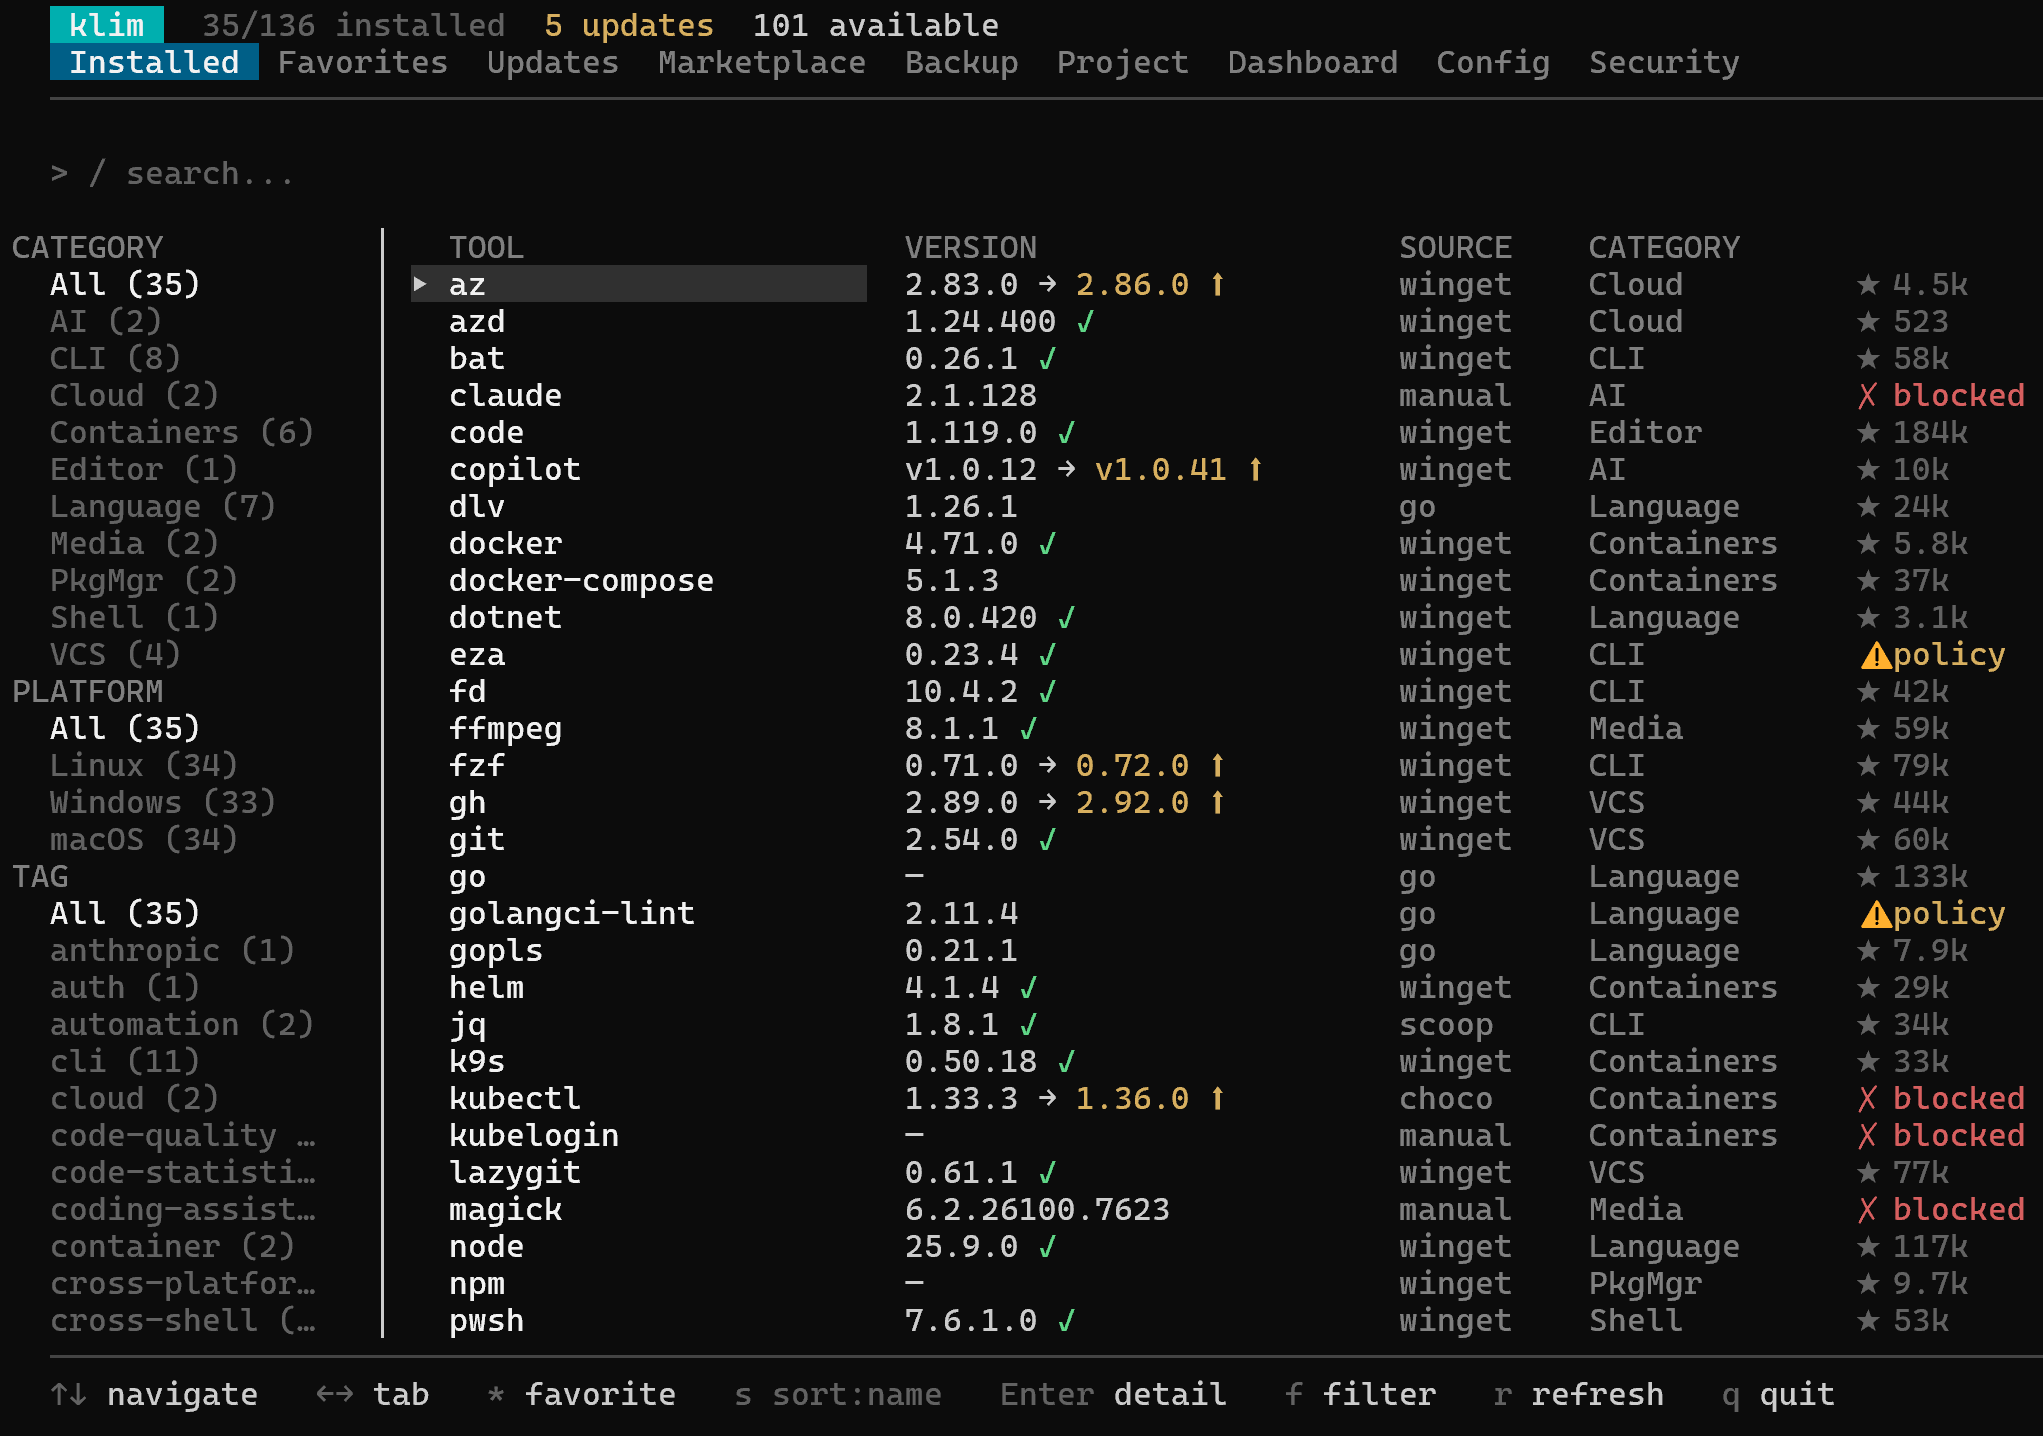Open the Security tab
The height and width of the screenshot is (1436, 2043).
coord(1664,63)
